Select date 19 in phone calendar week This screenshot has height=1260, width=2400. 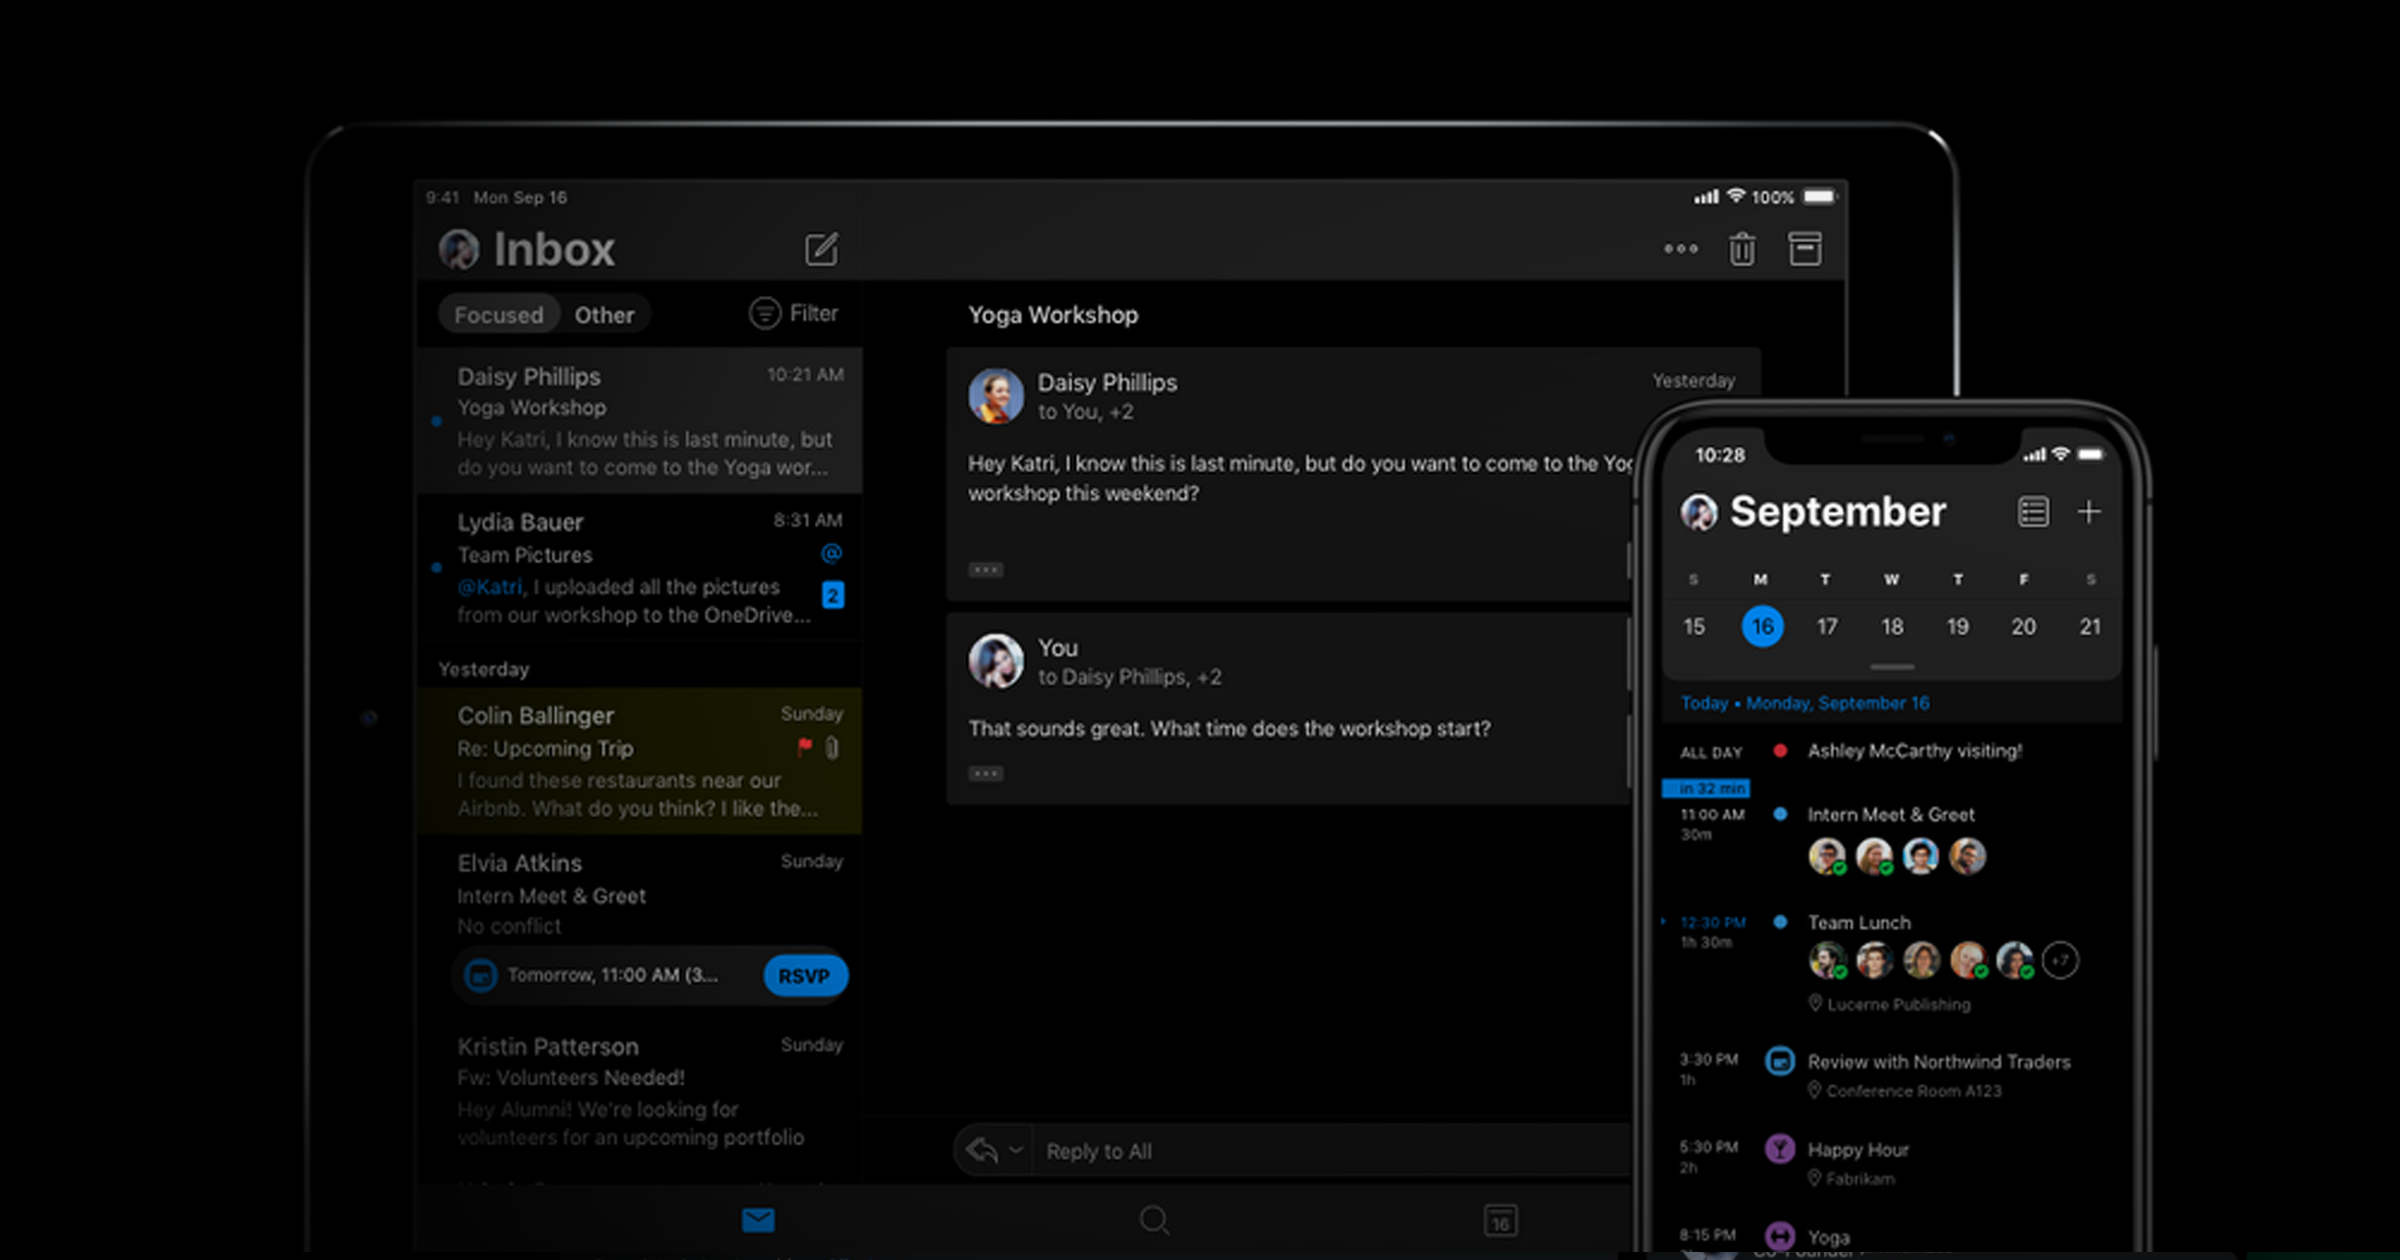1957,626
